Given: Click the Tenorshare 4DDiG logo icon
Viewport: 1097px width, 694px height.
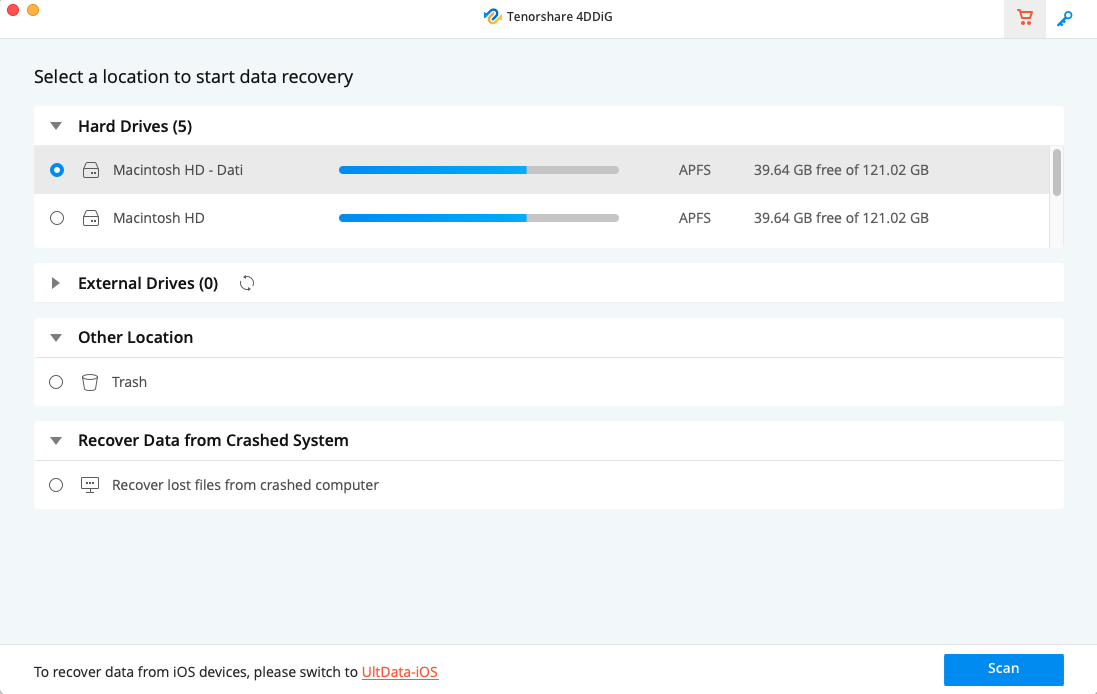Looking at the screenshot, I should 492,17.
